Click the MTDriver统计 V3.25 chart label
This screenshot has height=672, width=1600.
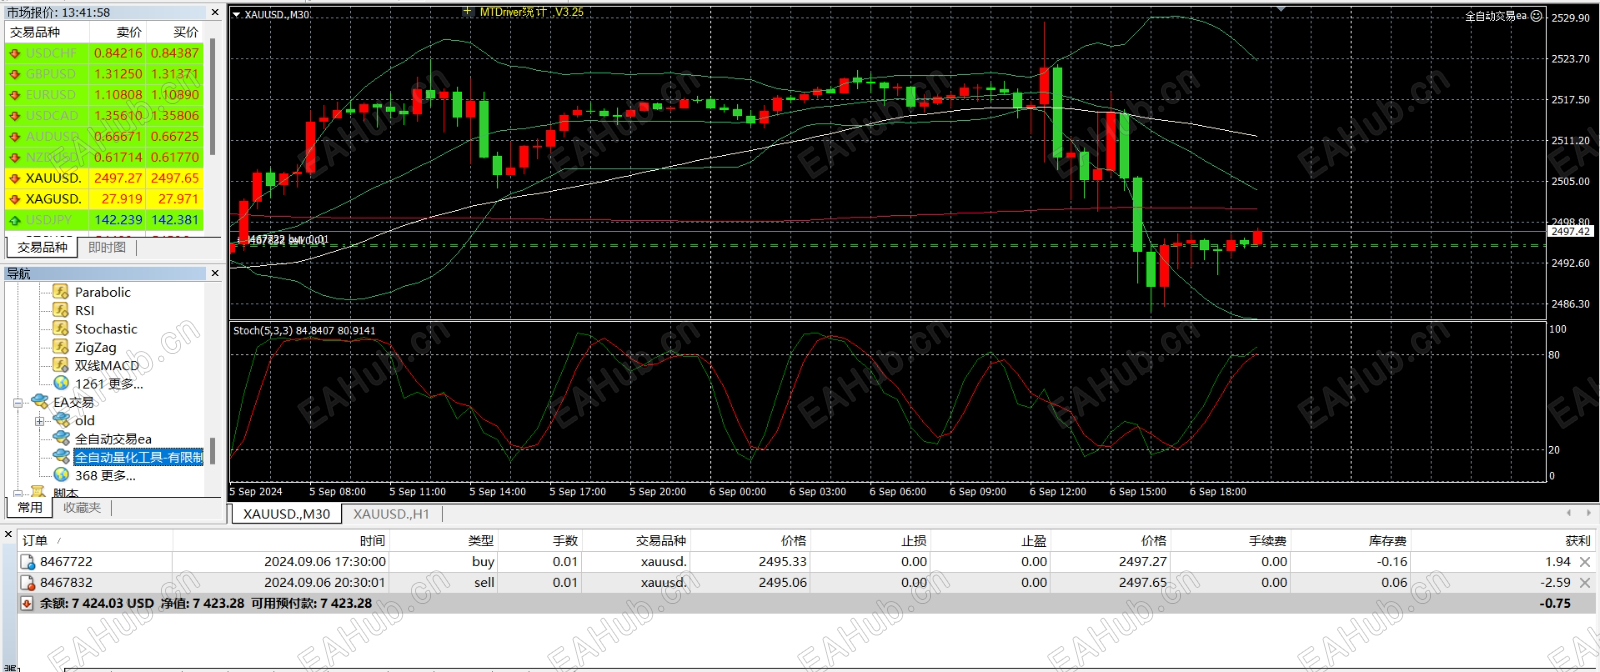(531, 12)
